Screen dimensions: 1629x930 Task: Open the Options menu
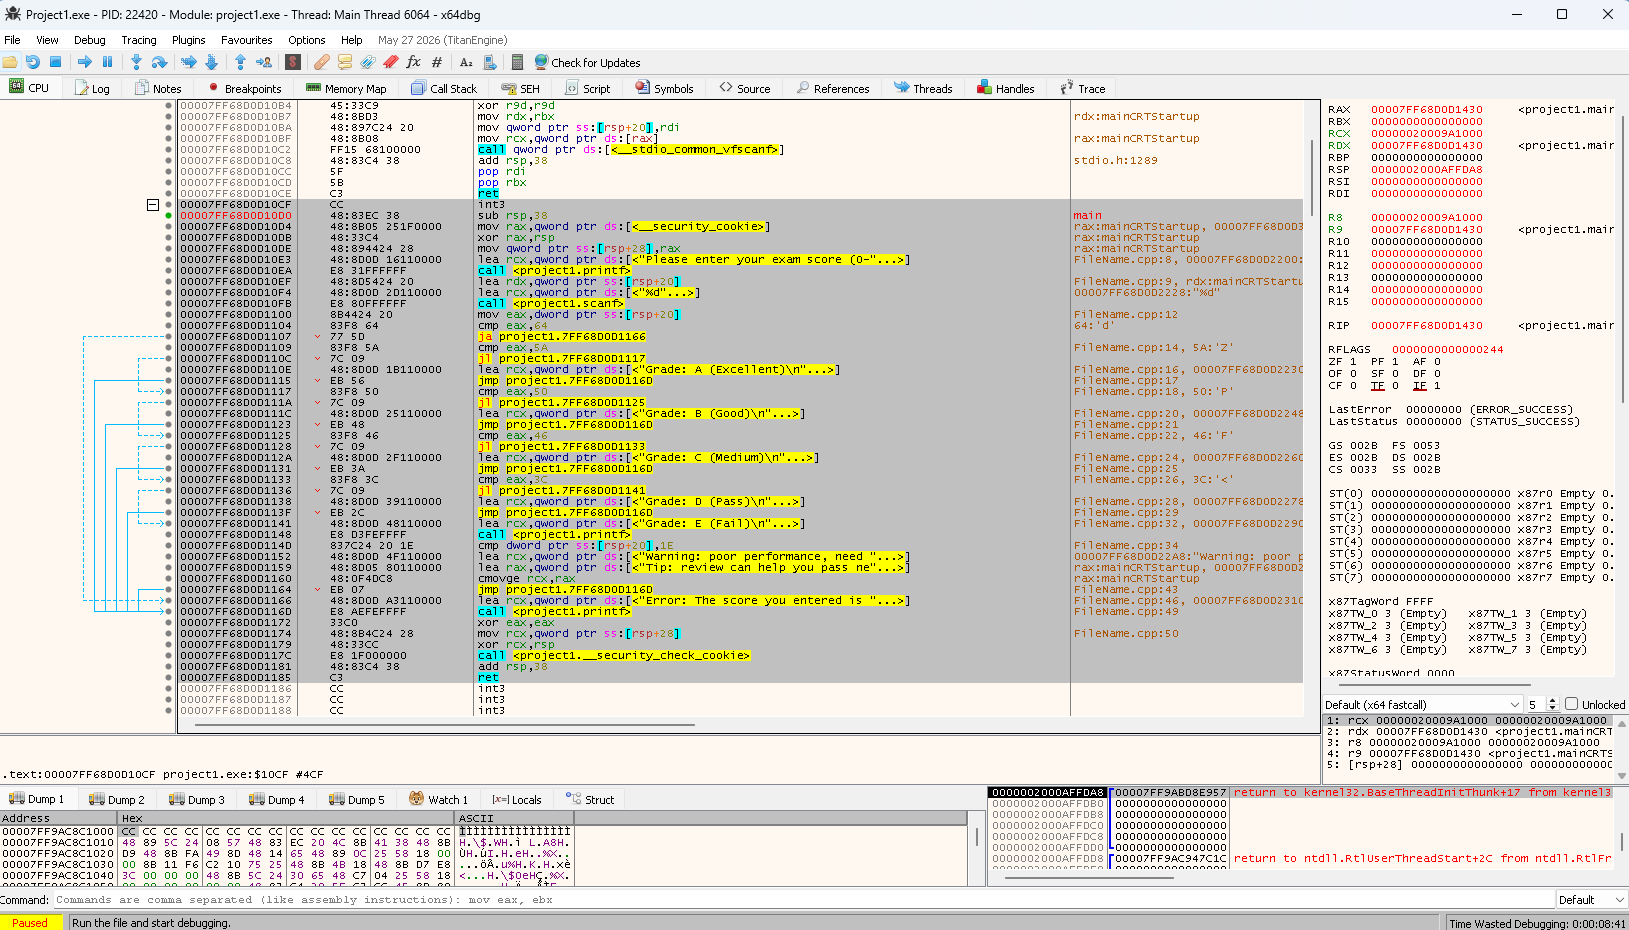coord(306,40)
